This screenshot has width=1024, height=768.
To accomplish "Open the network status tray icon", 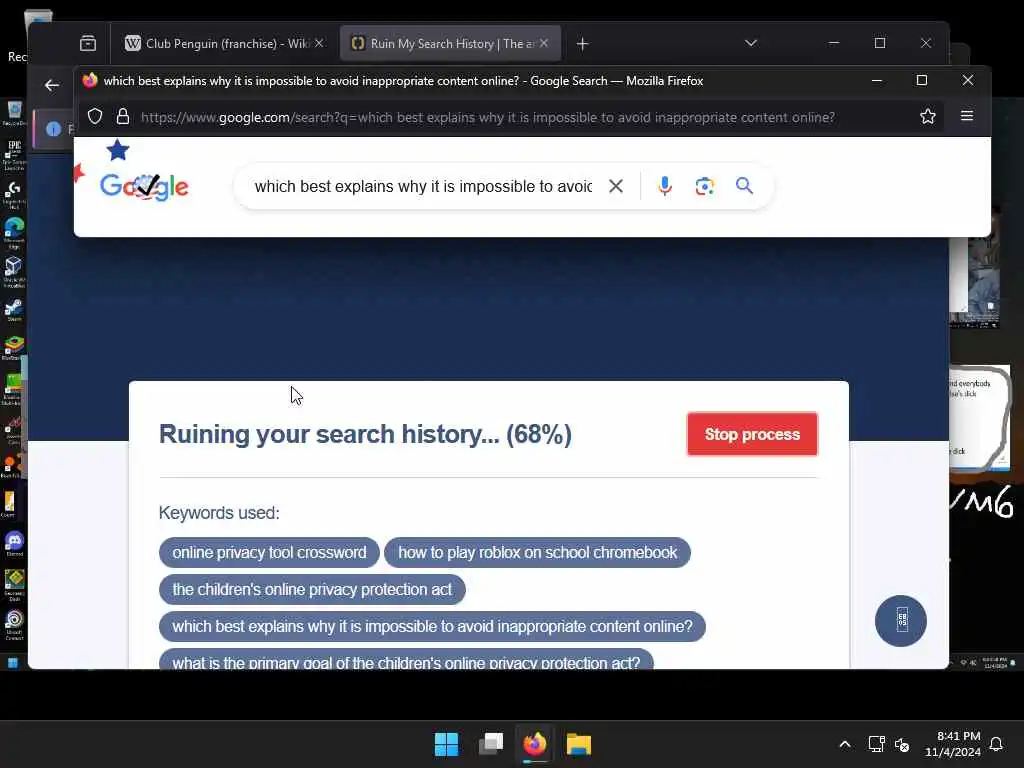I will tap(876, 744).
